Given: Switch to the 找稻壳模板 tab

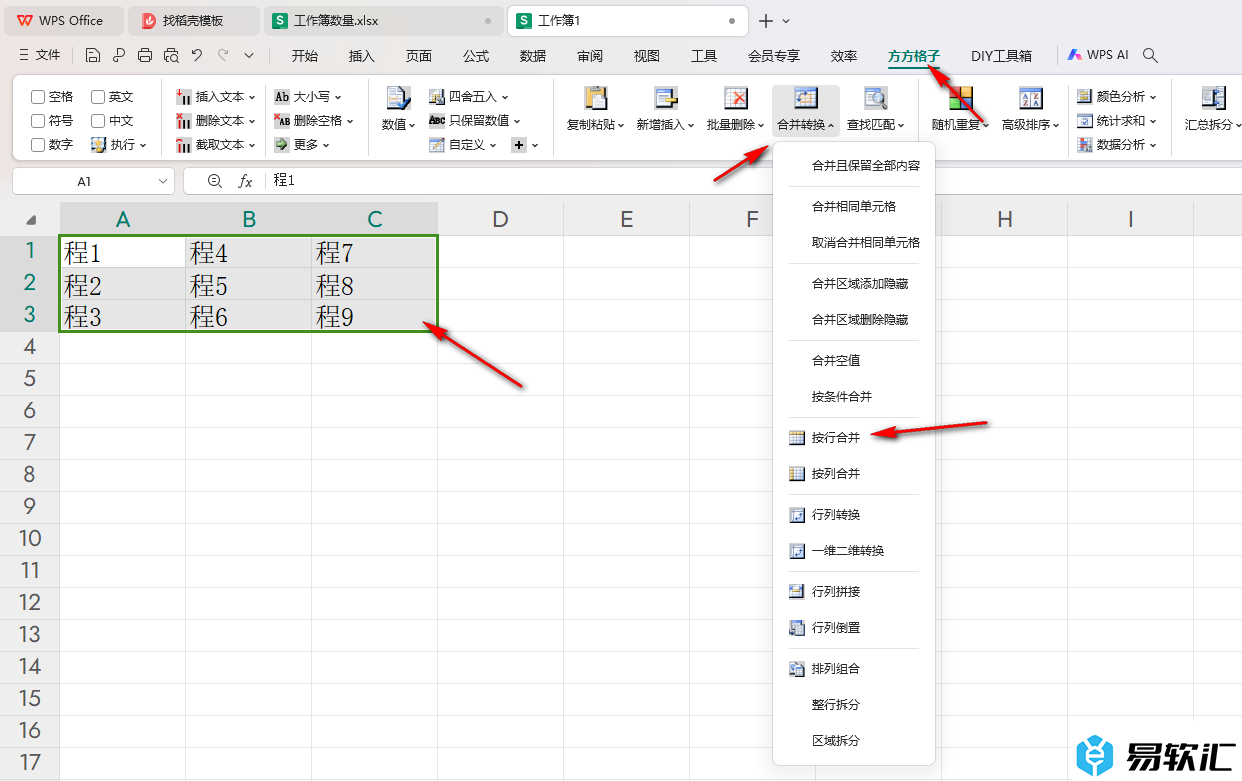Looking at the screenshot, I should (x=194, y=21).
